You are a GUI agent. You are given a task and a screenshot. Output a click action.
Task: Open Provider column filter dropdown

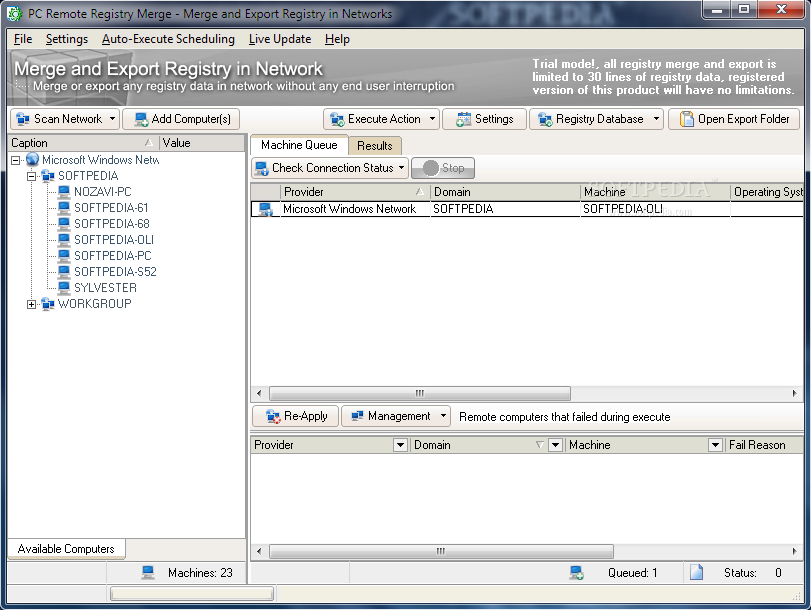400,445
